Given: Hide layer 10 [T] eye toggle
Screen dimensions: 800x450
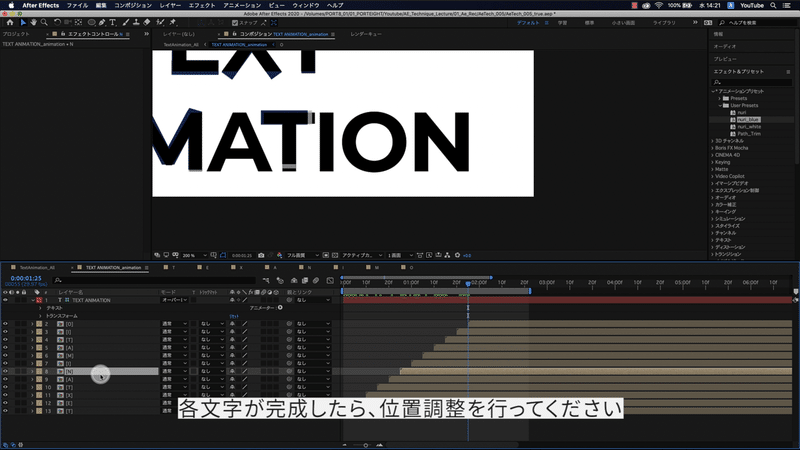Looking at the screenshot, I should [5, 387].
